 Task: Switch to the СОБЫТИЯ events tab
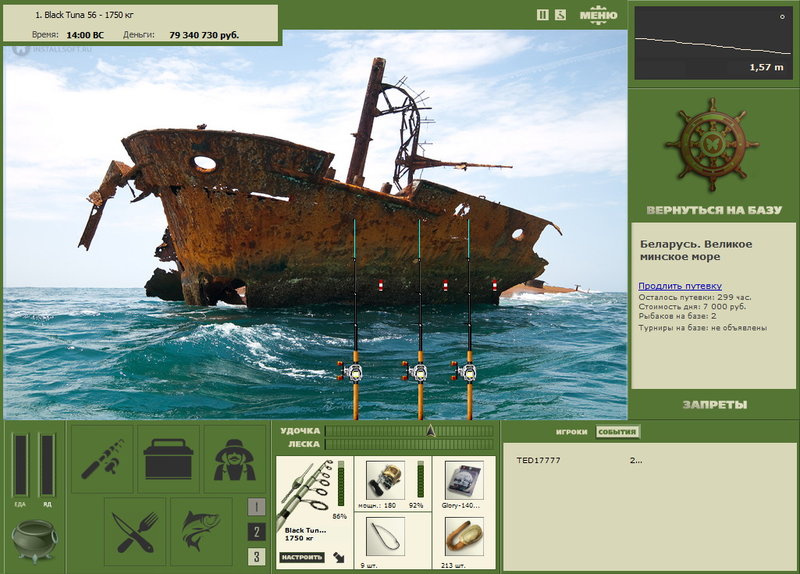[x=617, y=432]
